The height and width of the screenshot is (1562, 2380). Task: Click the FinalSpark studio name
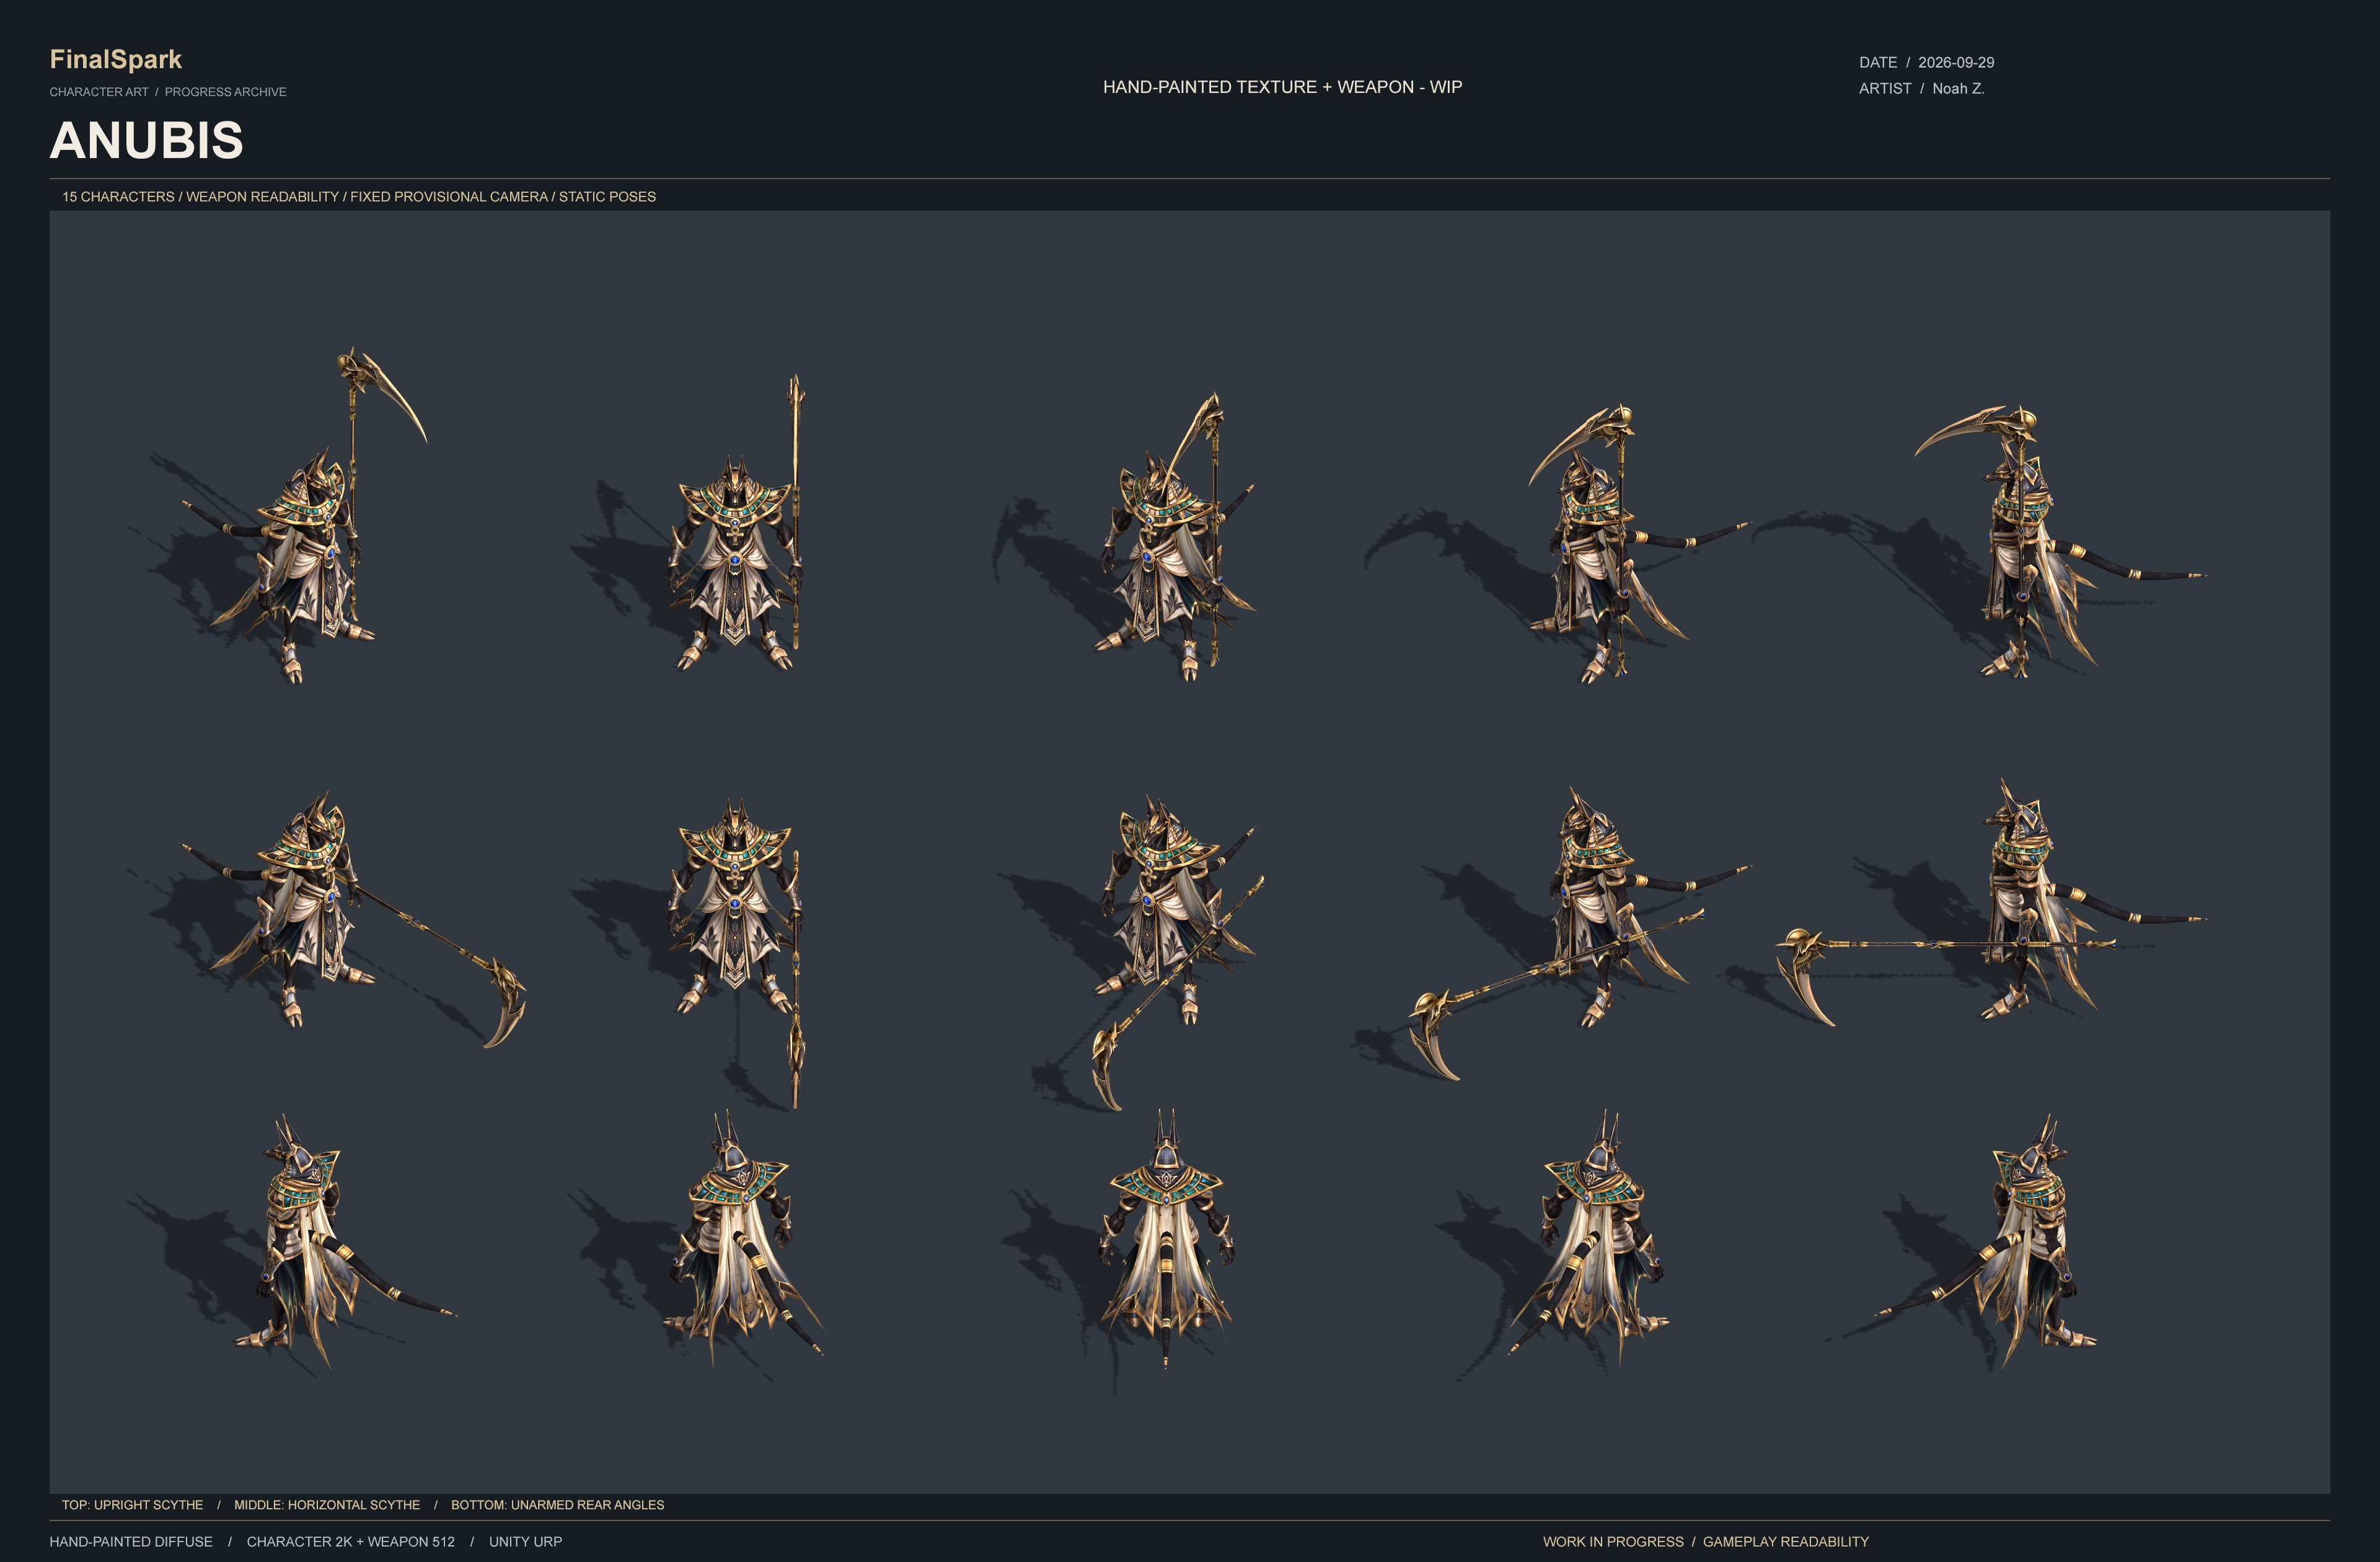pos(116,59)
